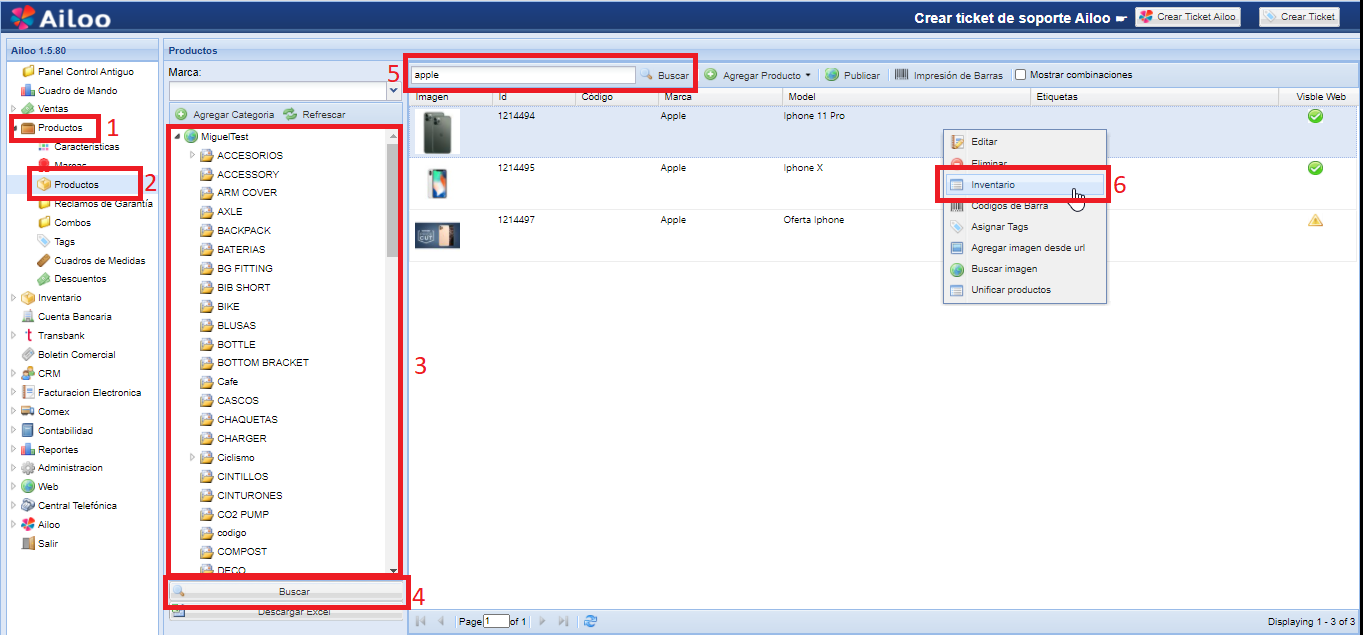Click Publicar globe button
The height and width of the screenshot is (635, 1363).
pos(853,75)
